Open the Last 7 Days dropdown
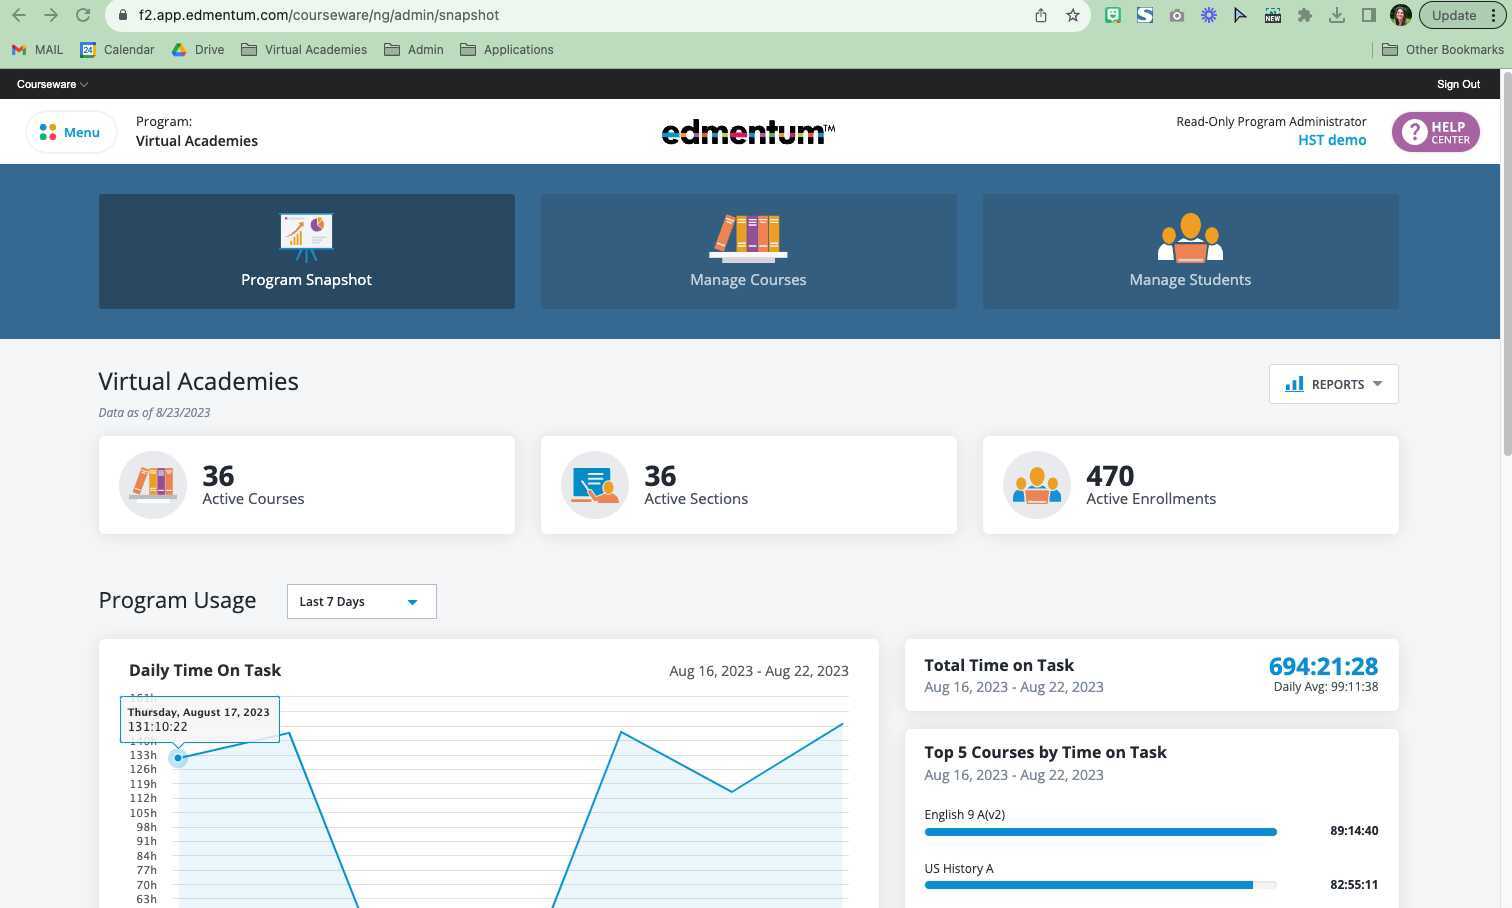This screenshot has width=1512, height=908. [360, 601]
